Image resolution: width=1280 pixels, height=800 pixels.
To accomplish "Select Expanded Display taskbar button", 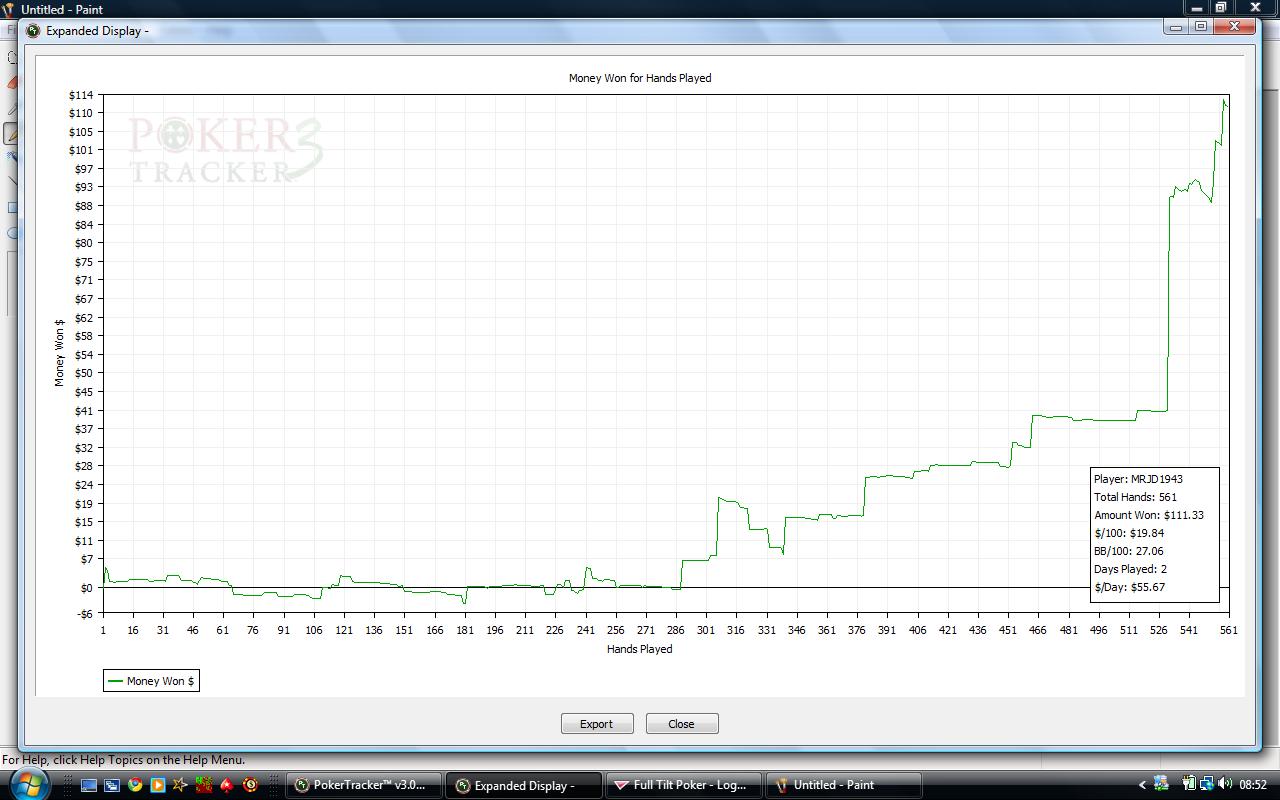I will point(523,785).
